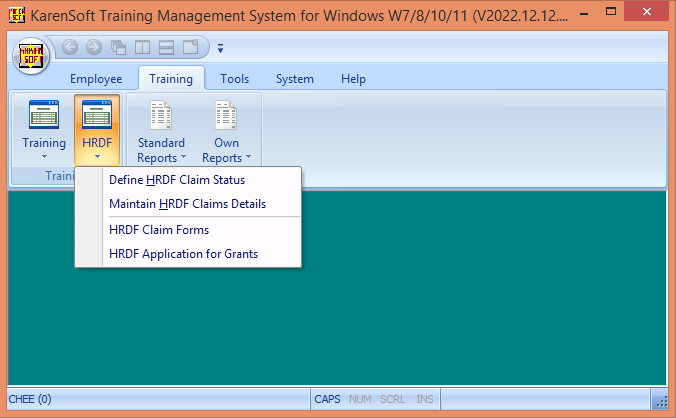Expand the quick access toolbar customize arrow
Screen dimensions: 676x418
tap(220, 48)
